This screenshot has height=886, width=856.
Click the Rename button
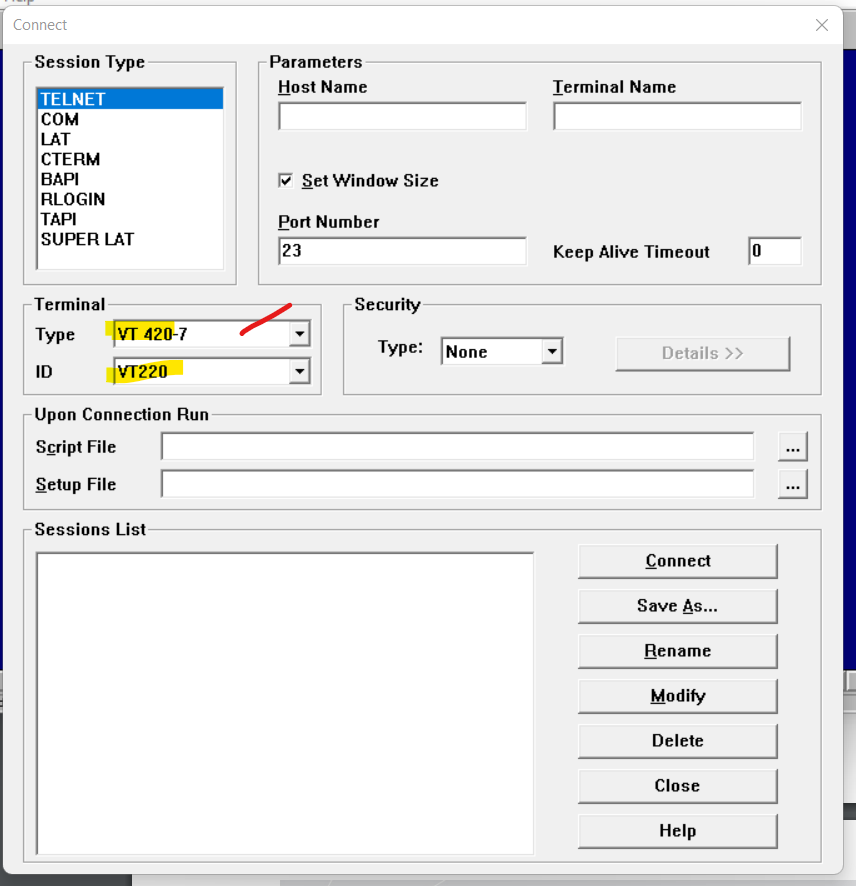tap(677, 651)
